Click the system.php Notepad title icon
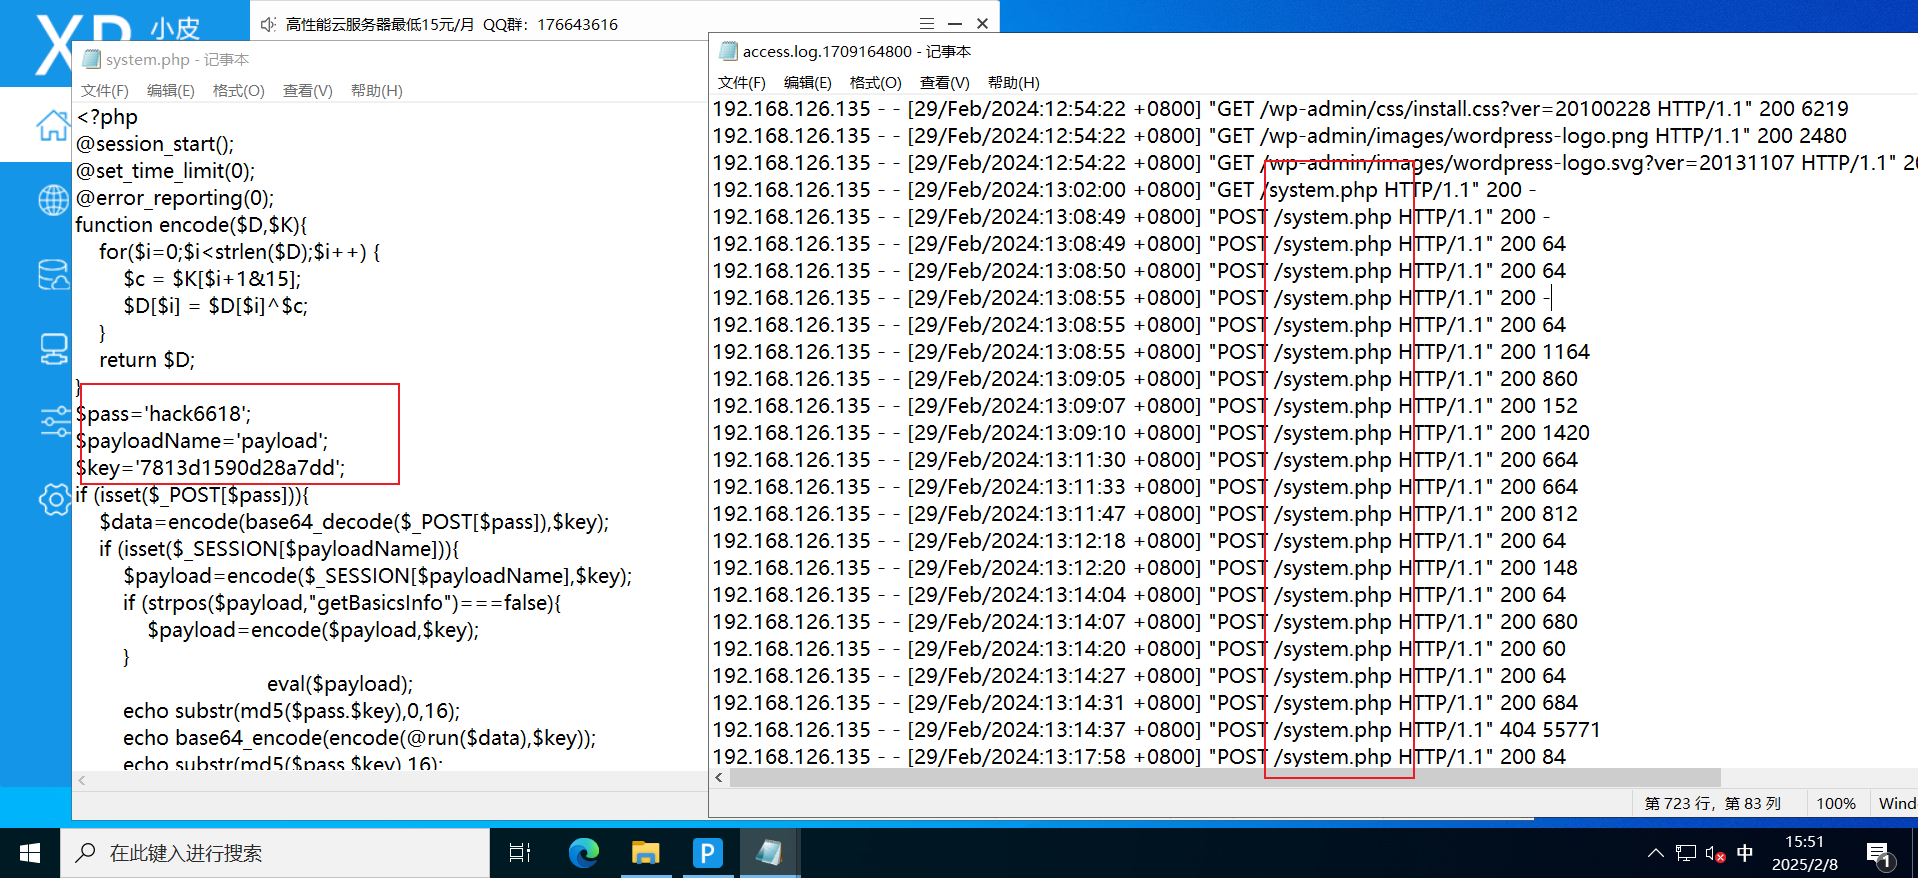The height and width of the screenshot is (878, 1918). pyautogui.click(x=92, y=60)
